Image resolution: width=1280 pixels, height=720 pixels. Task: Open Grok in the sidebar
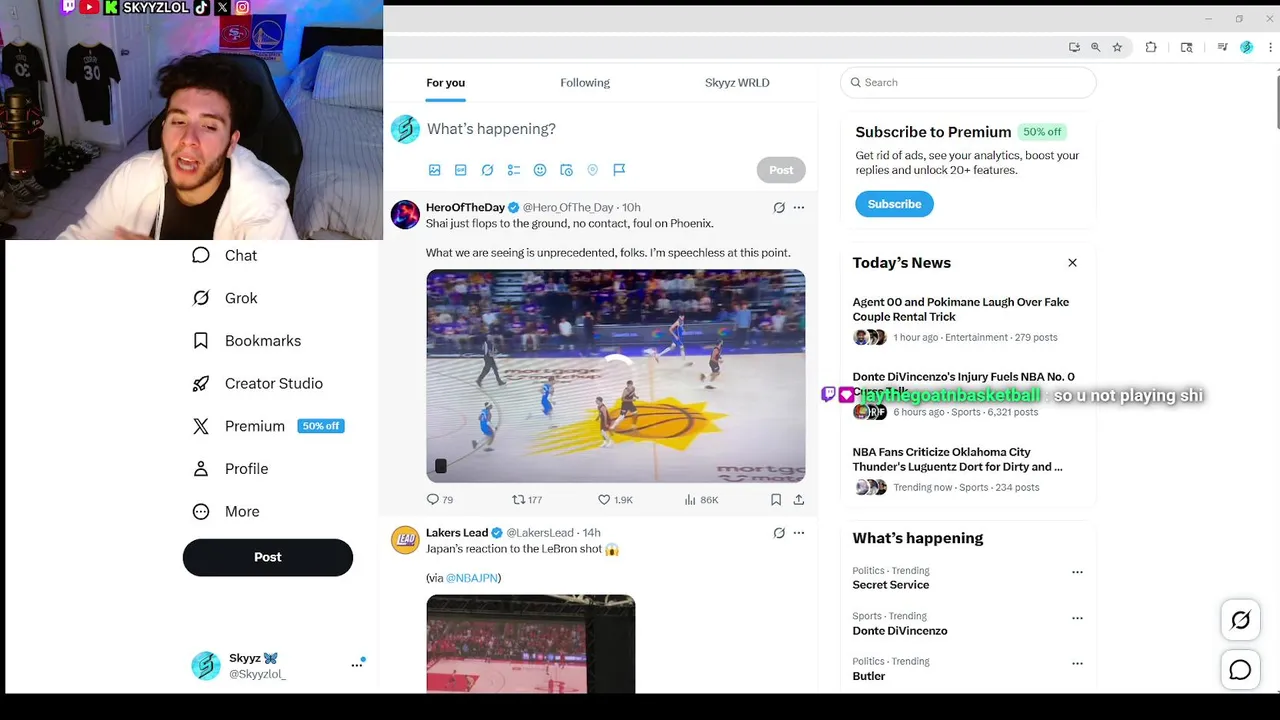tap(225, 298)
